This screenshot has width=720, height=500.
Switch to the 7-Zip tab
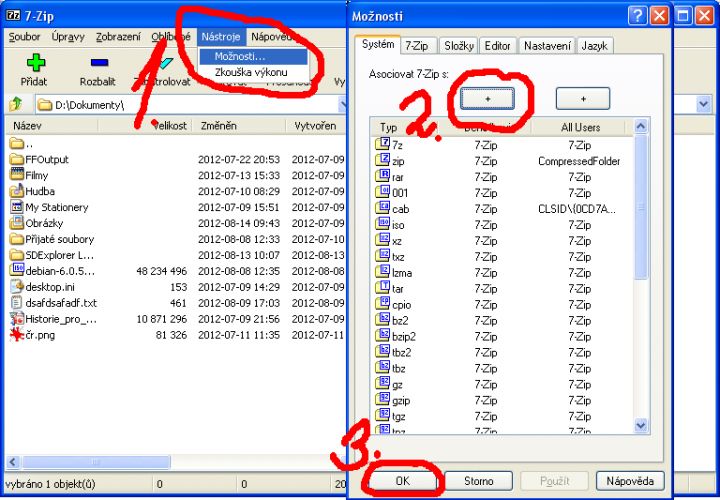point(416,46)
